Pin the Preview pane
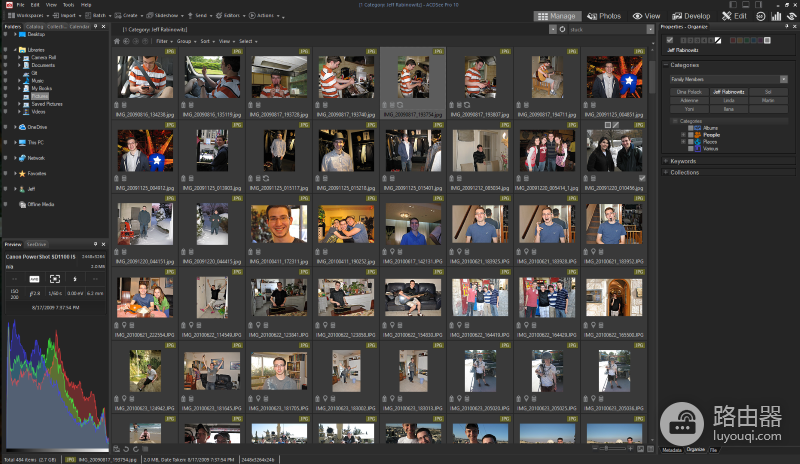 pyautogui.click(x=95, y=245)
